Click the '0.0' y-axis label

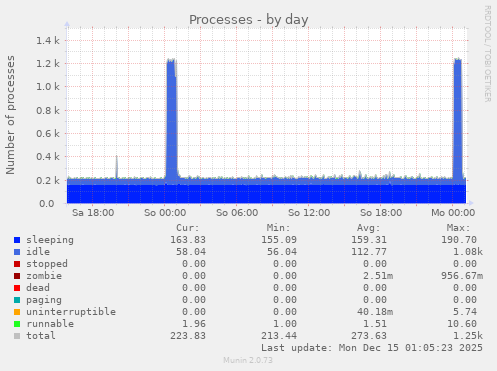point(47,203)
